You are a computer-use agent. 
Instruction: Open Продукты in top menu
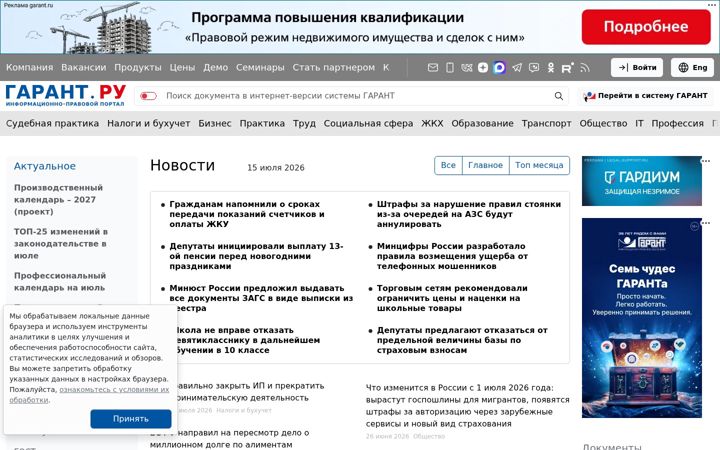[138, 68]
